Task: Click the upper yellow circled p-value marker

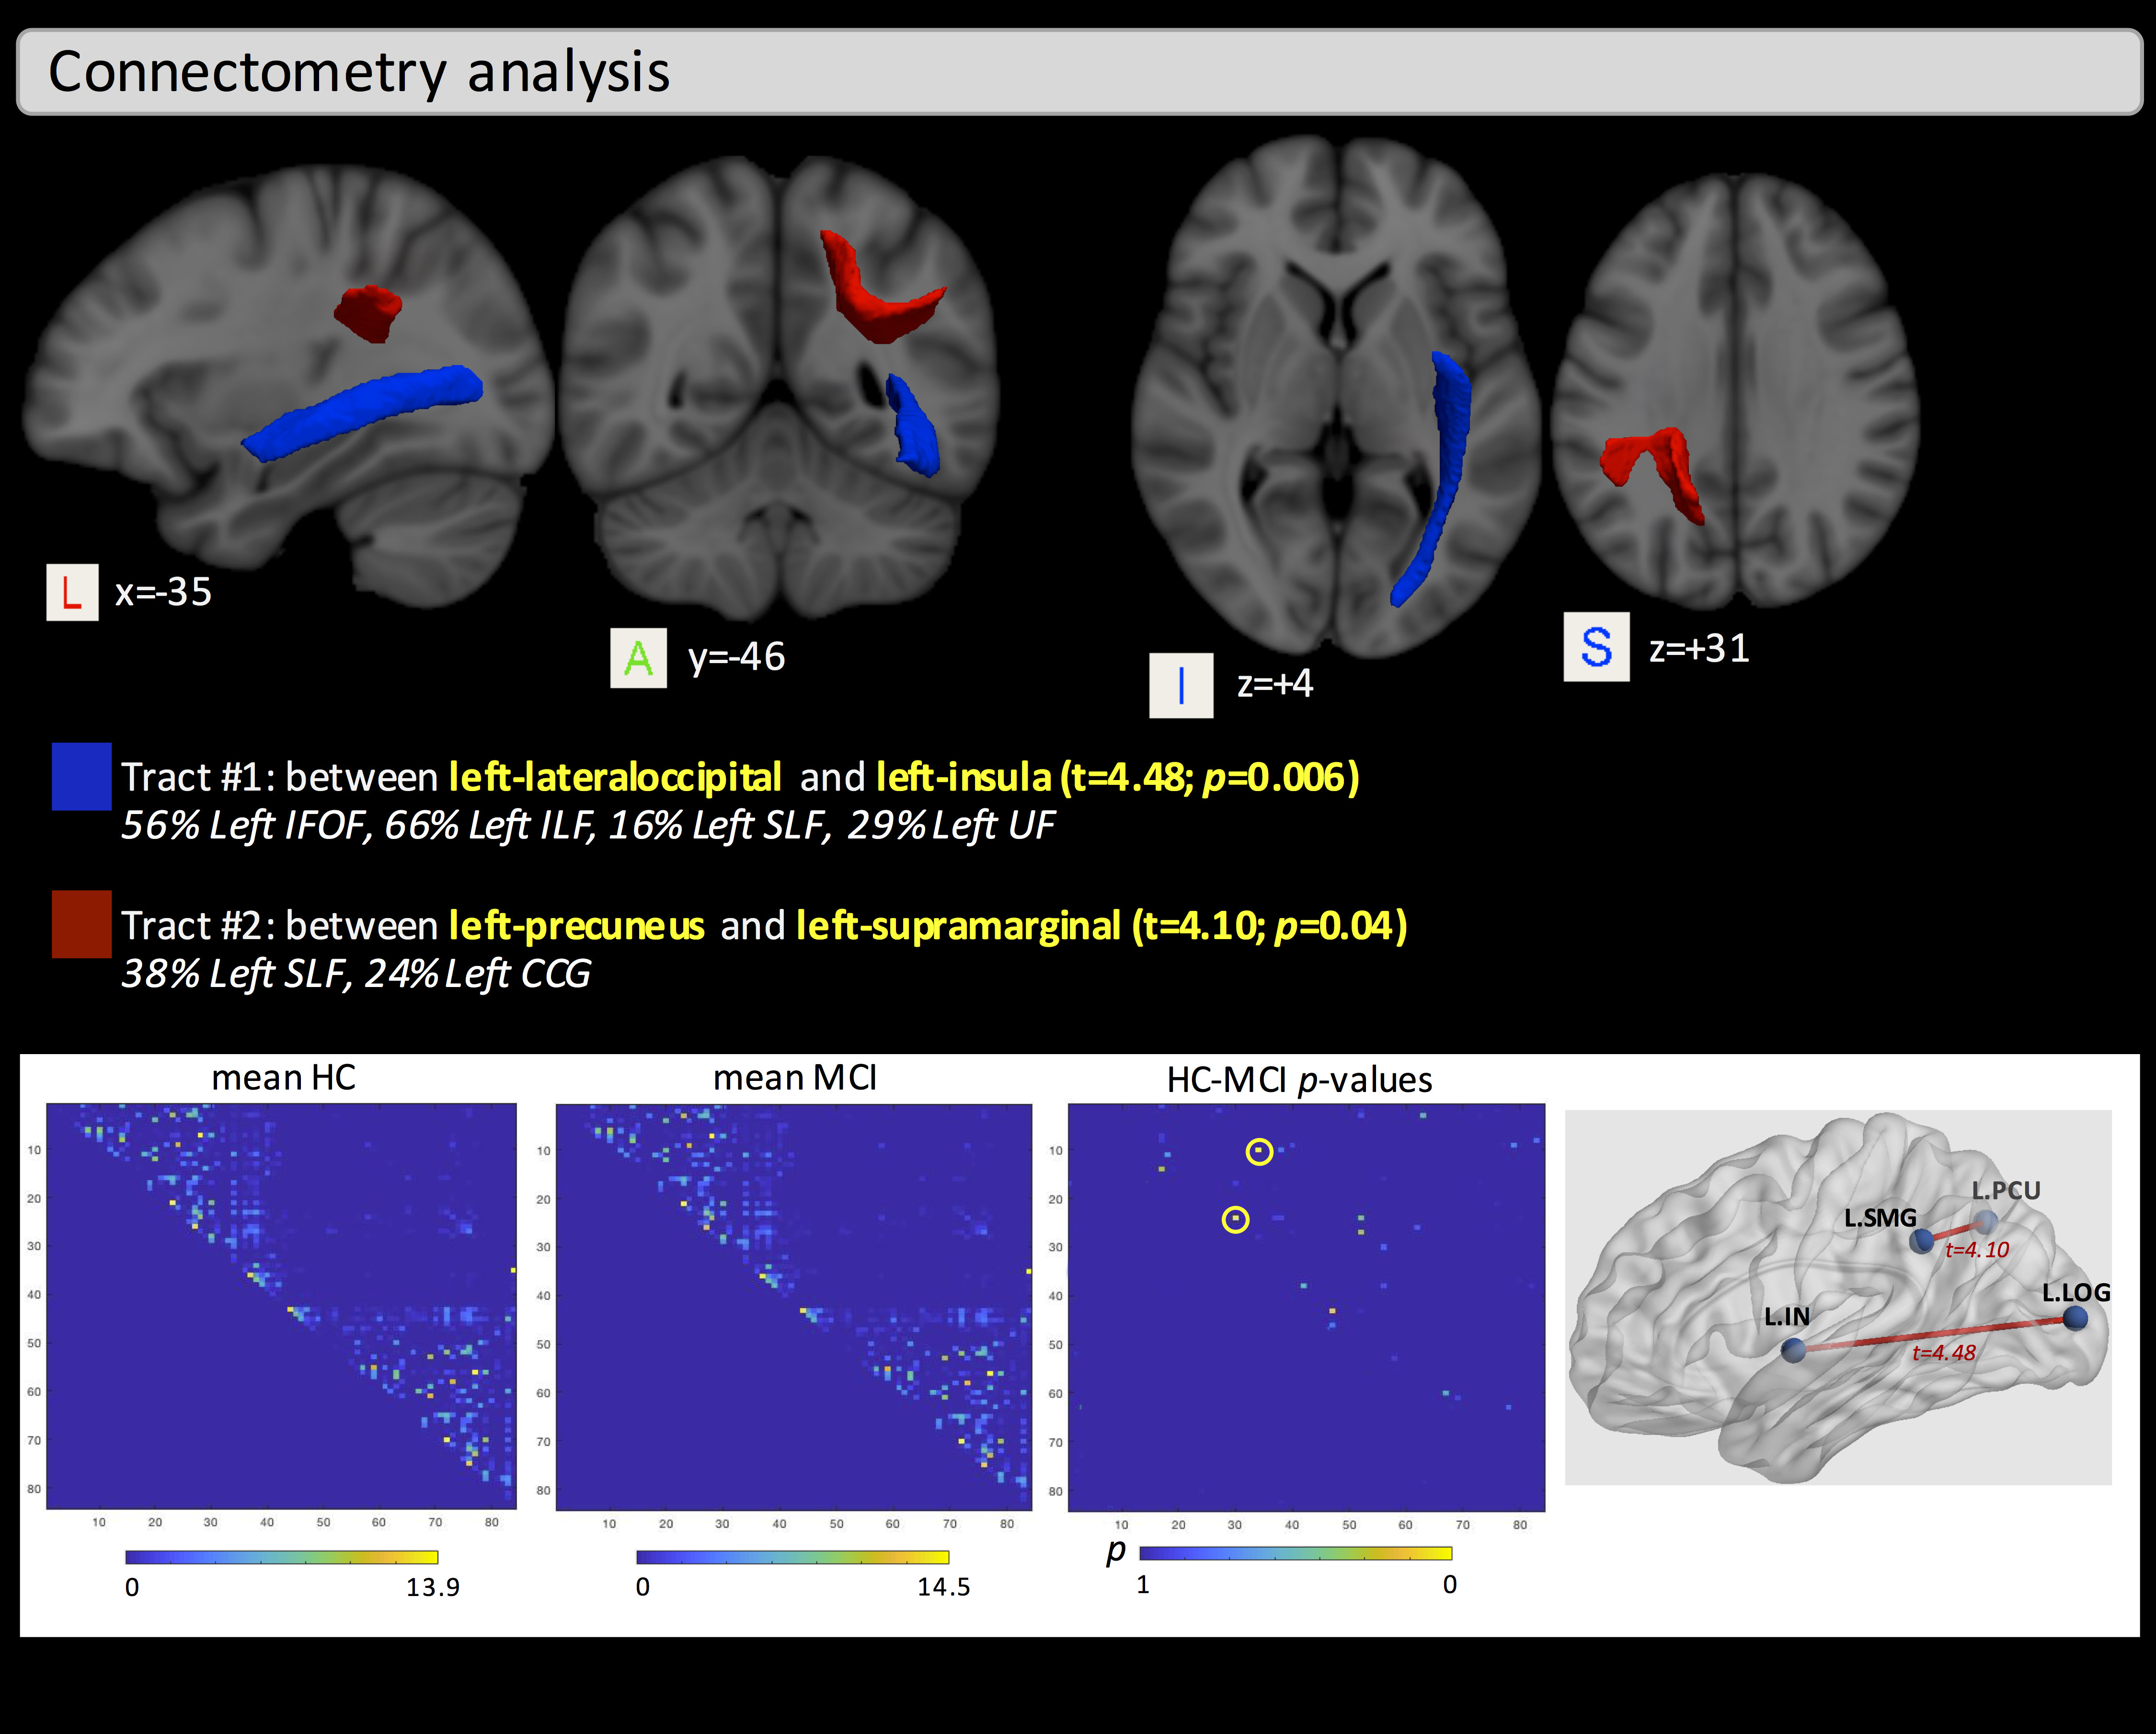Action: pos(1259,1152)
